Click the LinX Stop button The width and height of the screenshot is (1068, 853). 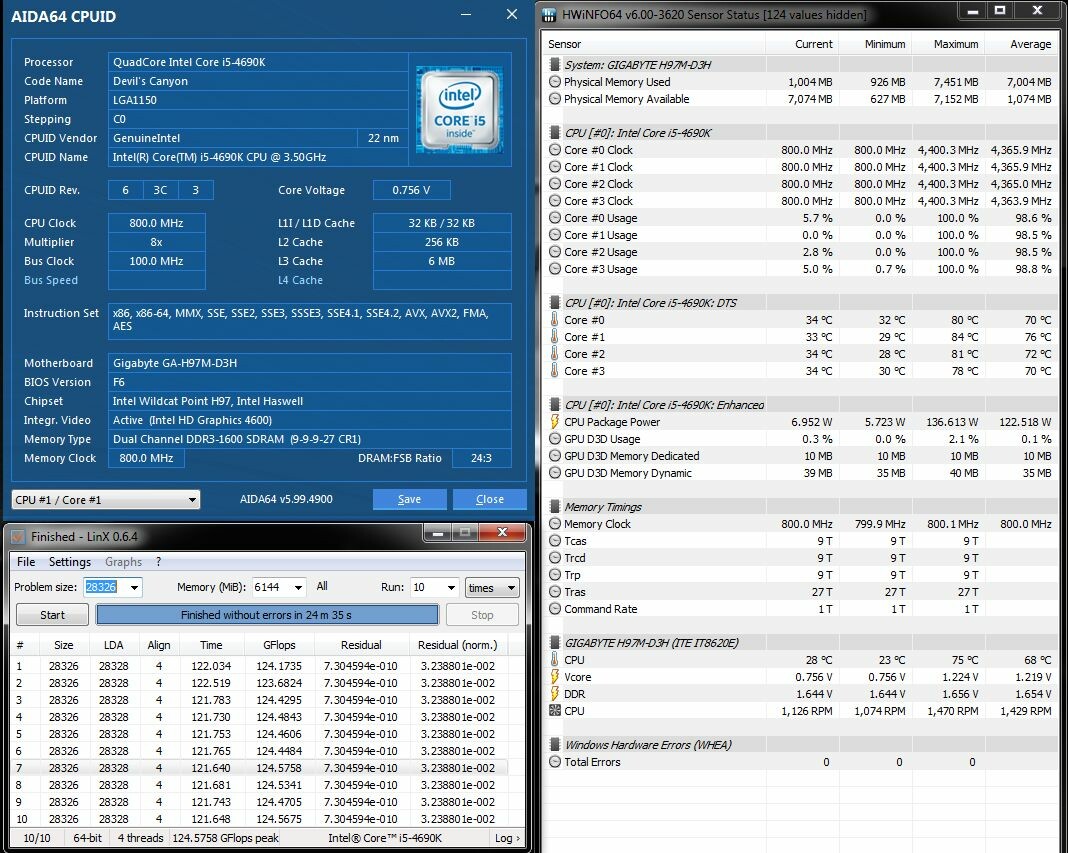(482, 615)
